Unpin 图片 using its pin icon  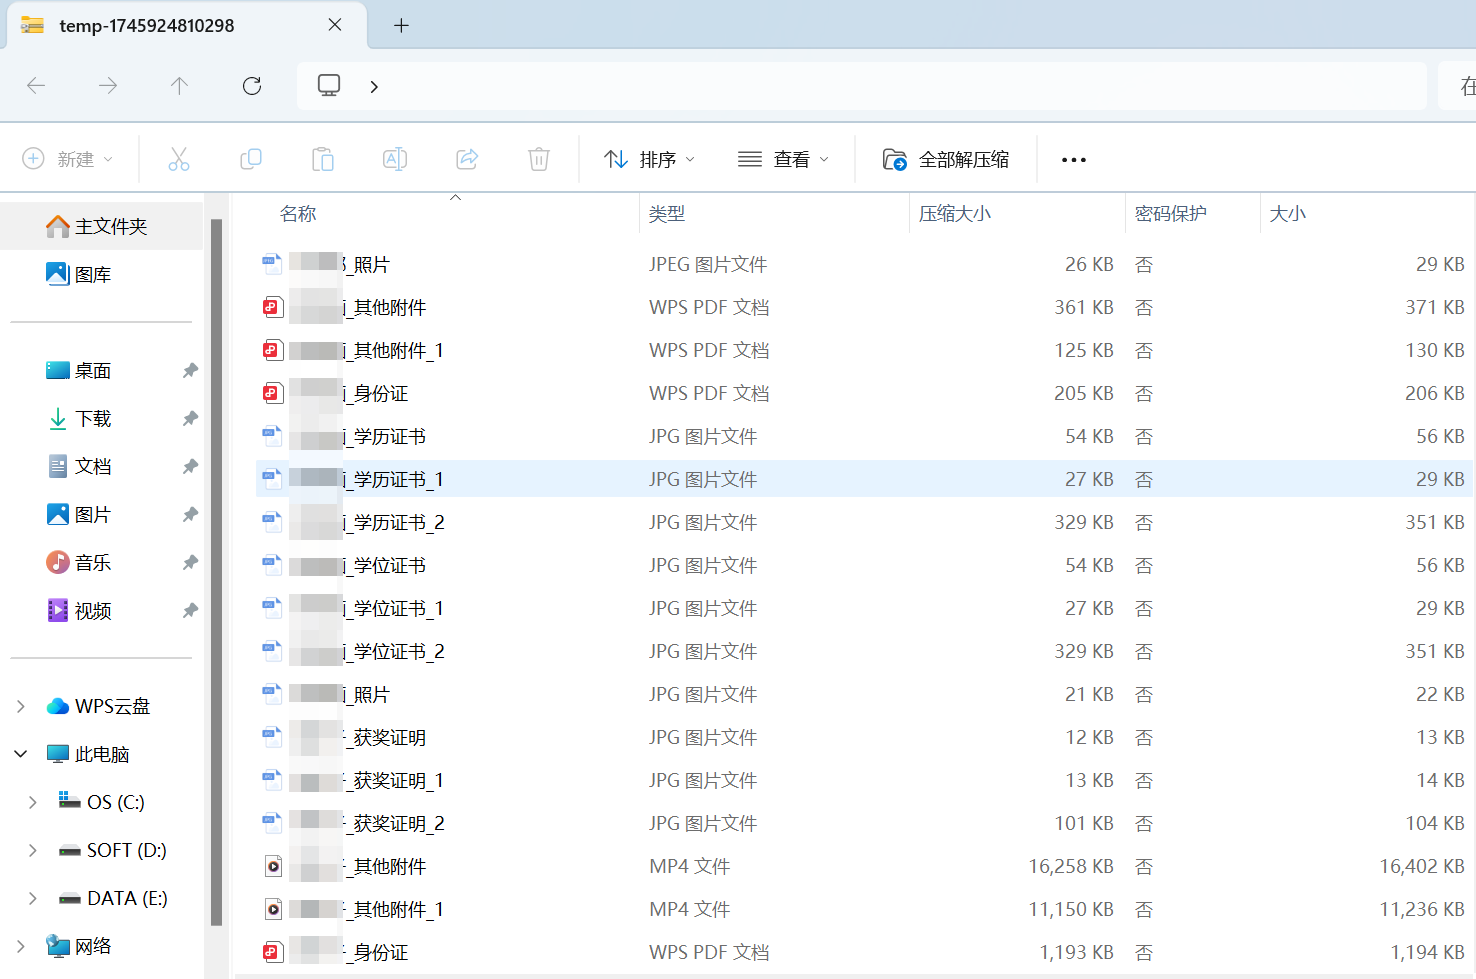coord(190,515)
